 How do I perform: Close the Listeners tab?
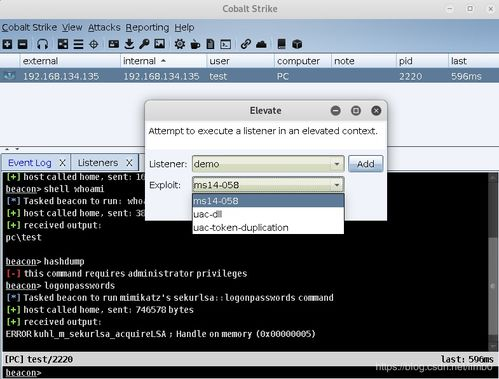pos(129,163)
